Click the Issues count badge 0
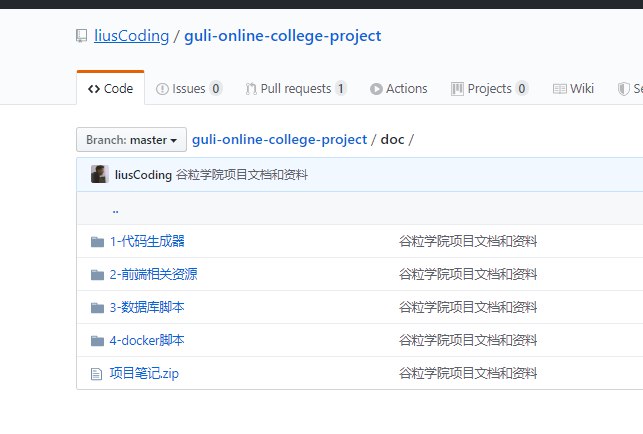Screen dimensions: 643x434 216,89
